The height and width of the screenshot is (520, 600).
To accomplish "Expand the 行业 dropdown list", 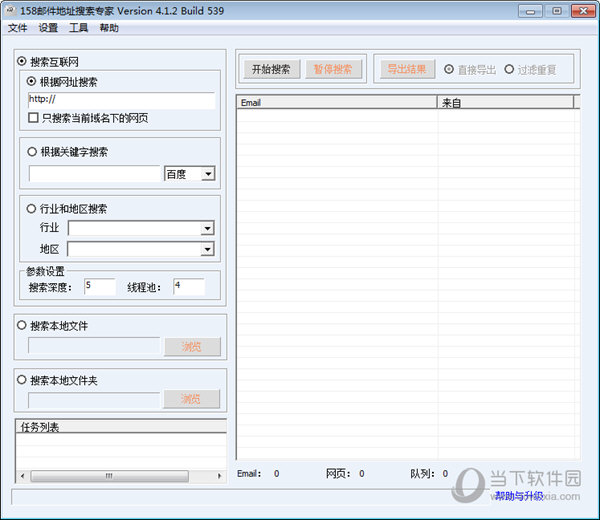I will [207, 228].
